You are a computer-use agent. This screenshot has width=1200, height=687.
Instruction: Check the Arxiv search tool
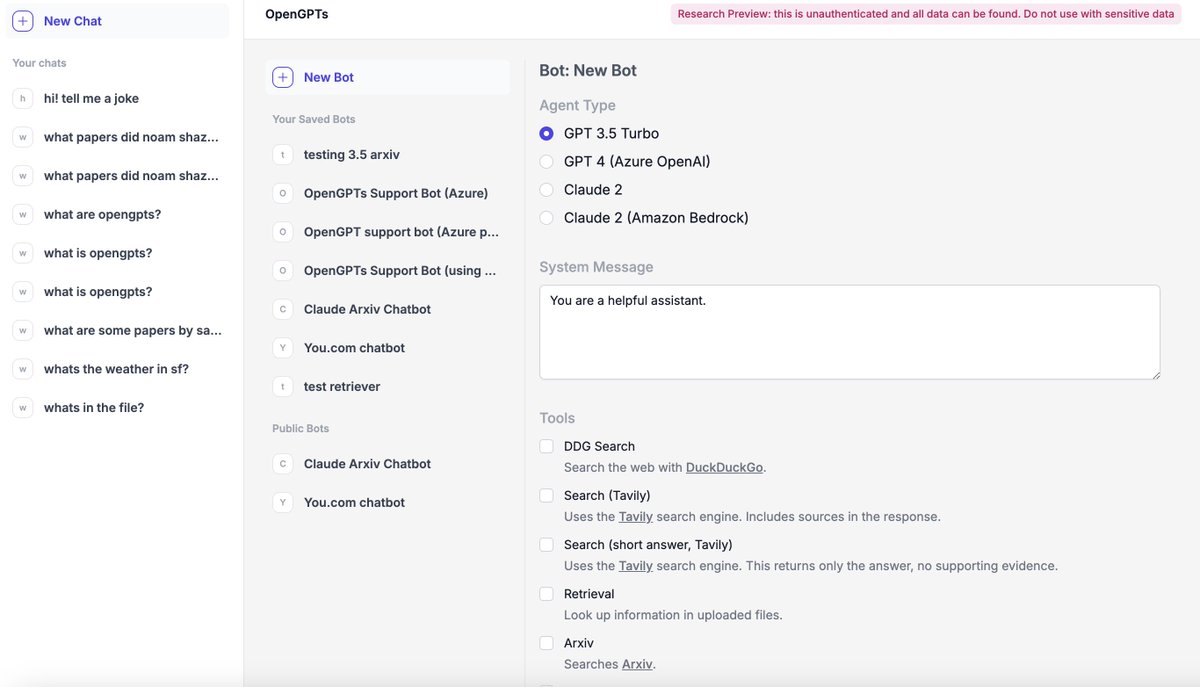546,642
